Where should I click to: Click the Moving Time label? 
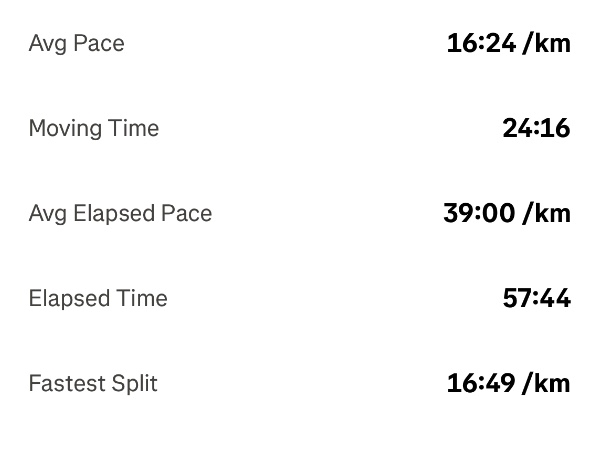93,129
